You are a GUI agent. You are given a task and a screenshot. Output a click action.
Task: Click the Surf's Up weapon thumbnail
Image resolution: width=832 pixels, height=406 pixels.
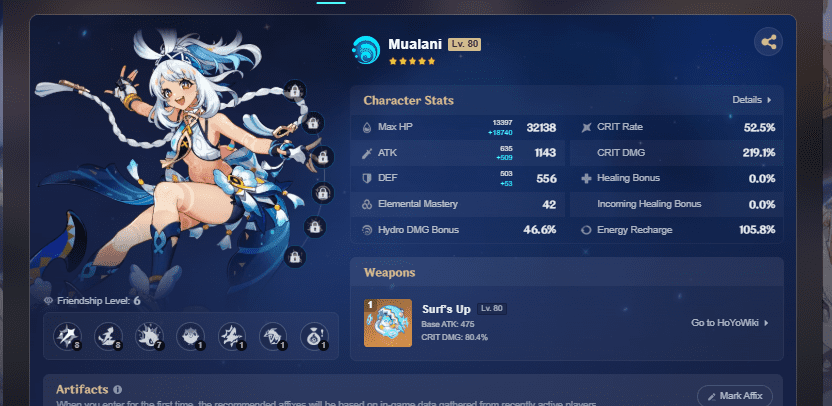(x=388, y=323)
